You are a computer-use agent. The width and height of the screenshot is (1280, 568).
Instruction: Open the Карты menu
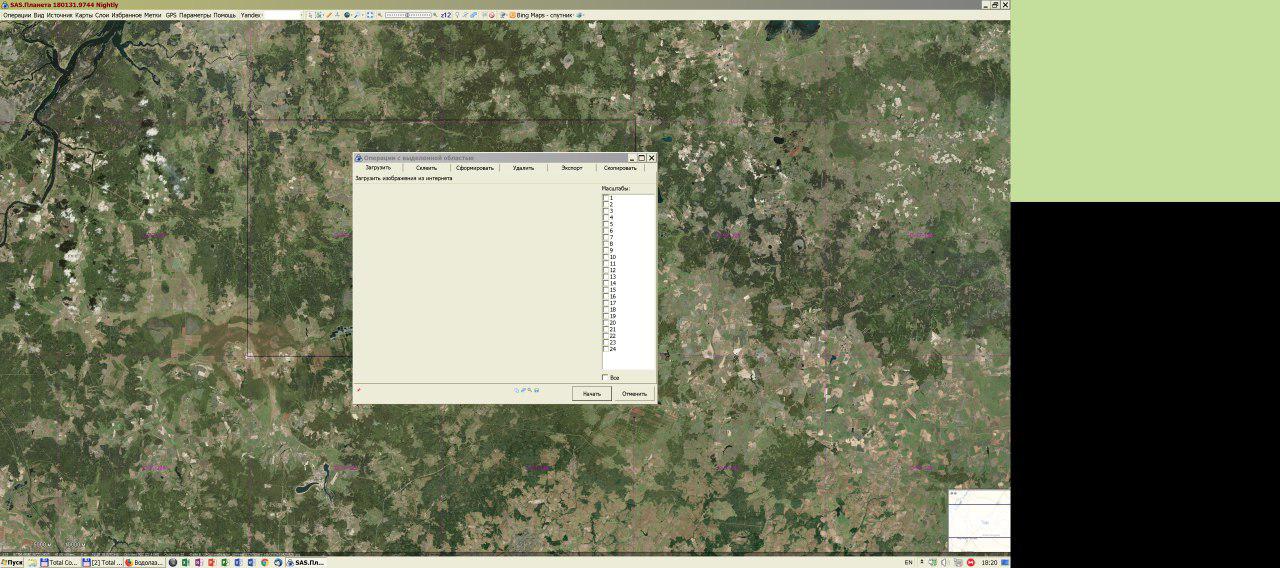click(x=84, y=15)
